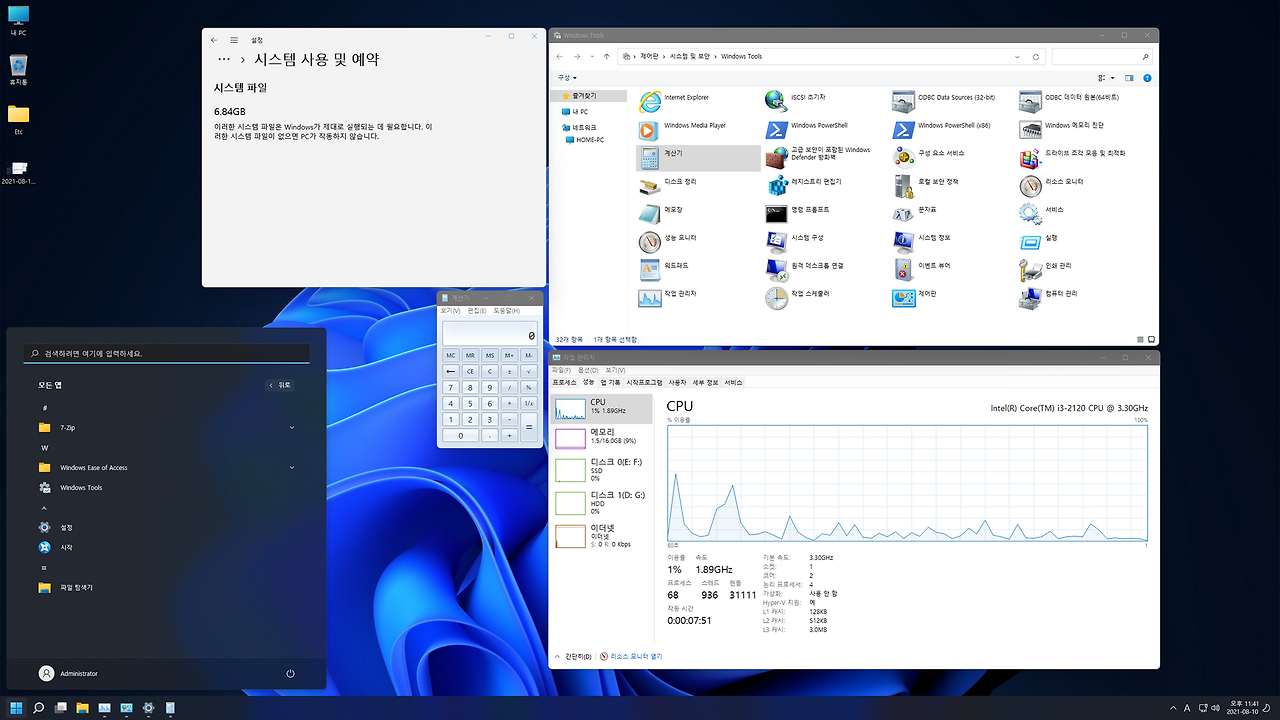
Task: Open 로컬 보안 정책 icon
Action: [x=903, y=185]
